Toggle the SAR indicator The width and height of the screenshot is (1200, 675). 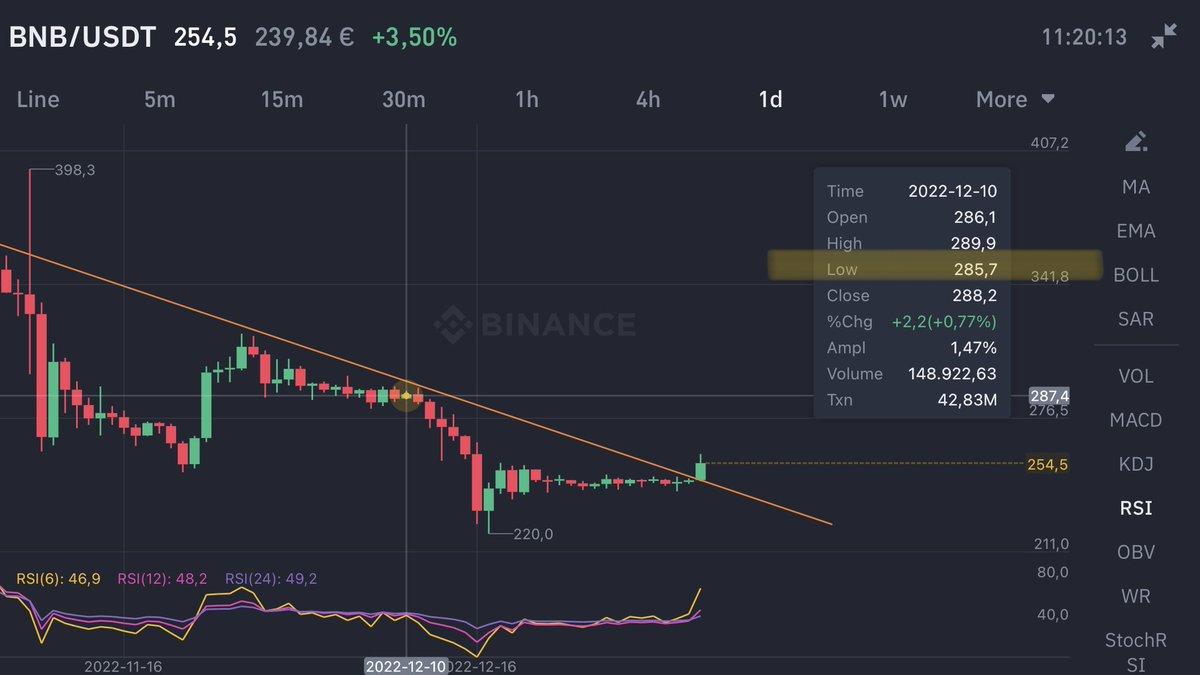pos(1136,319)
